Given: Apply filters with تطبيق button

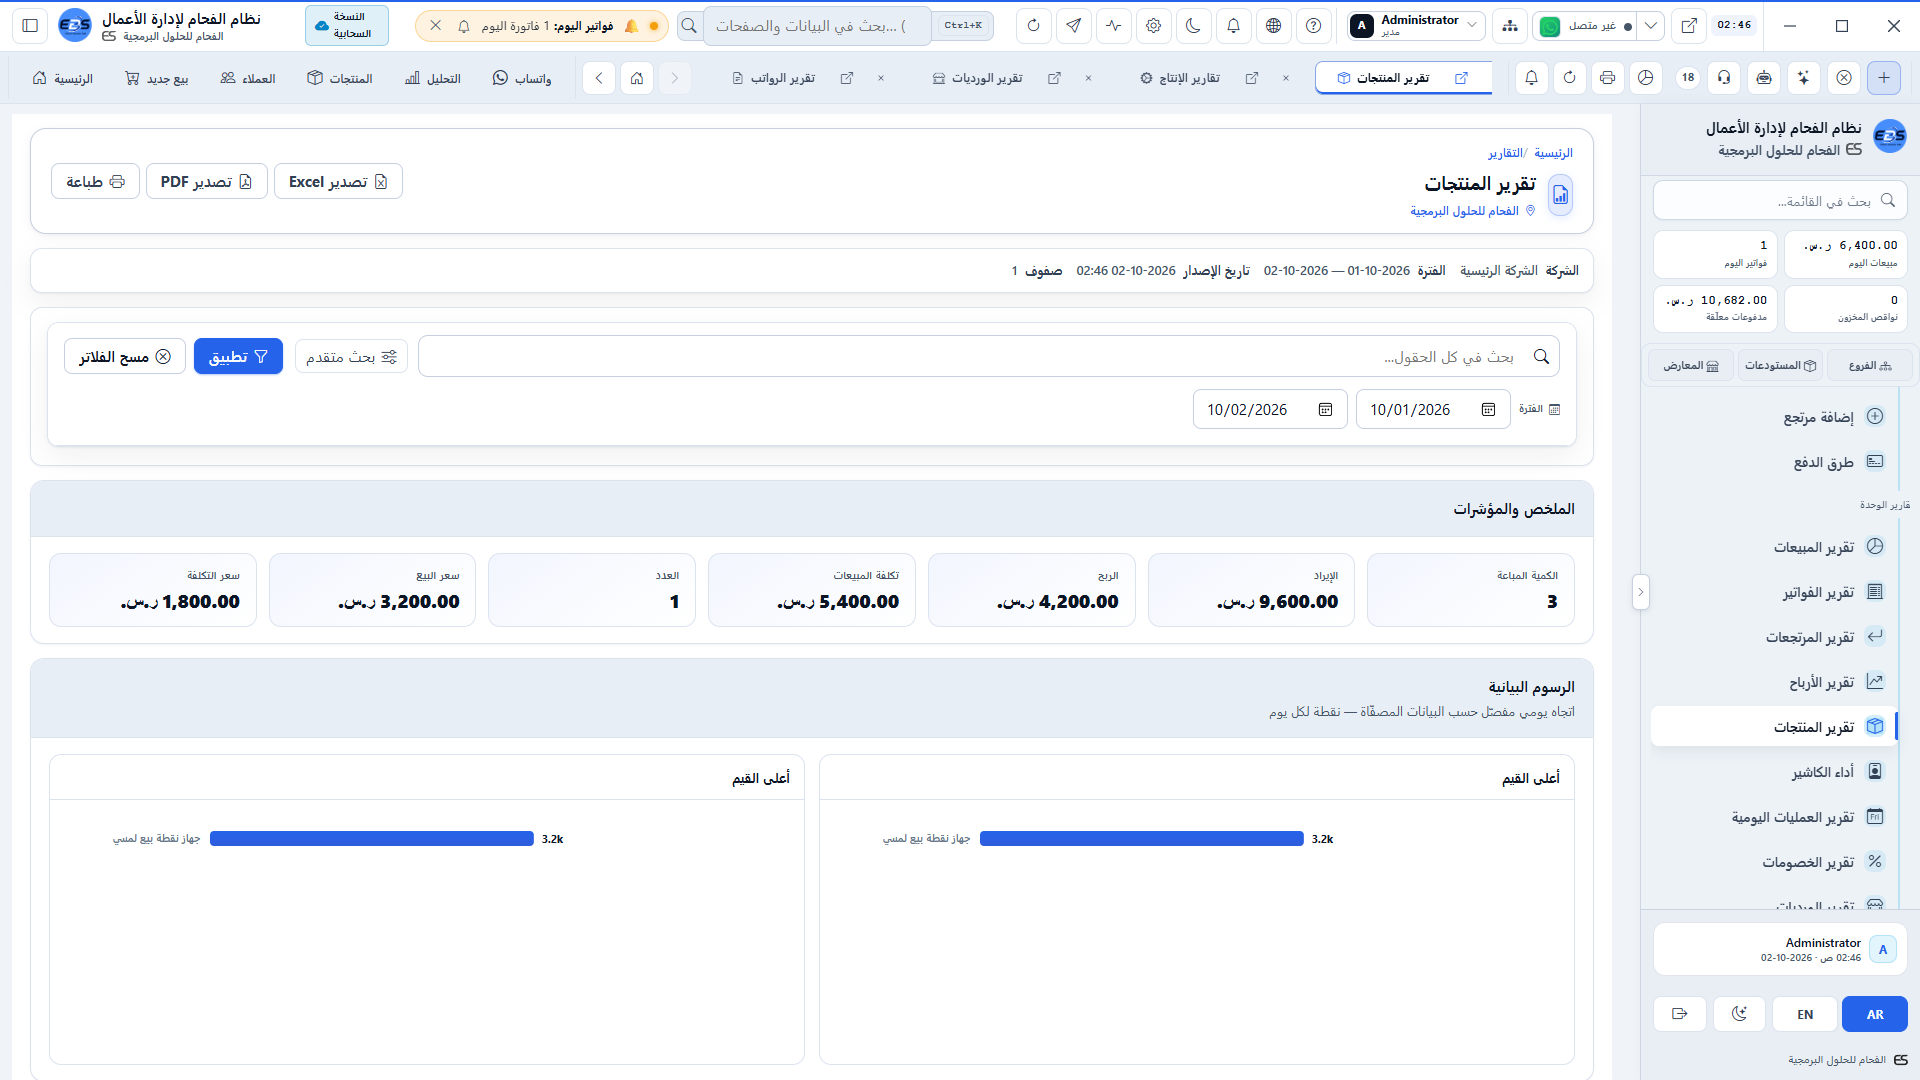Looking at the screenshot, I should 238,356.
